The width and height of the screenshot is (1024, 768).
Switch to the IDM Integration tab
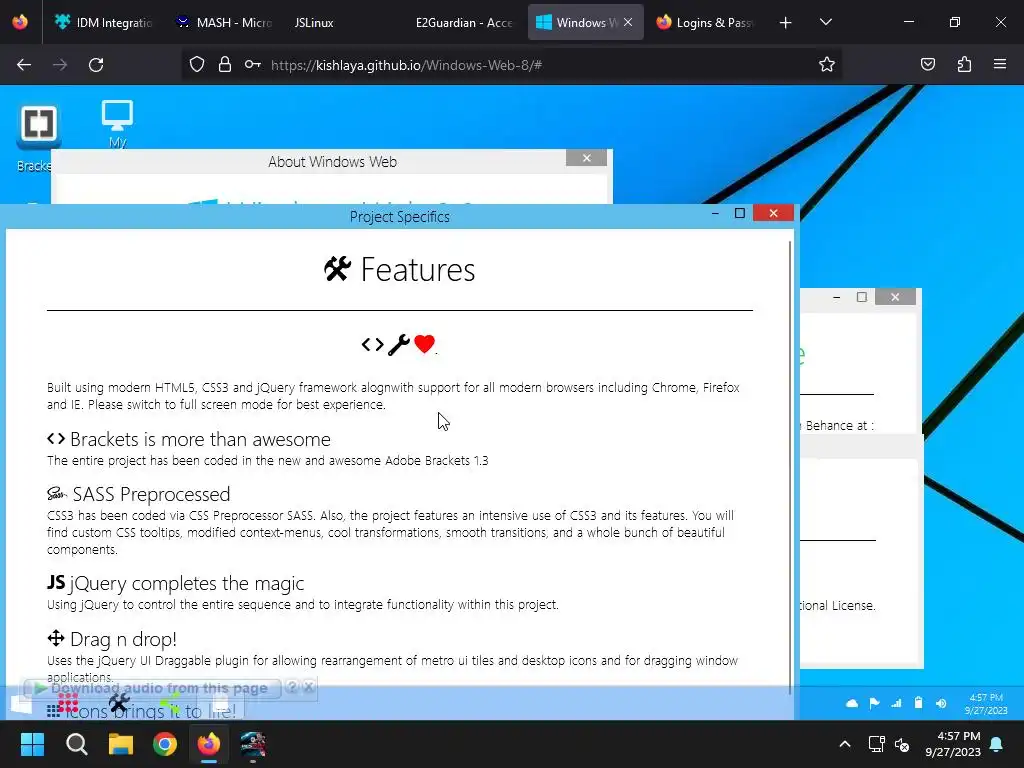103,22
